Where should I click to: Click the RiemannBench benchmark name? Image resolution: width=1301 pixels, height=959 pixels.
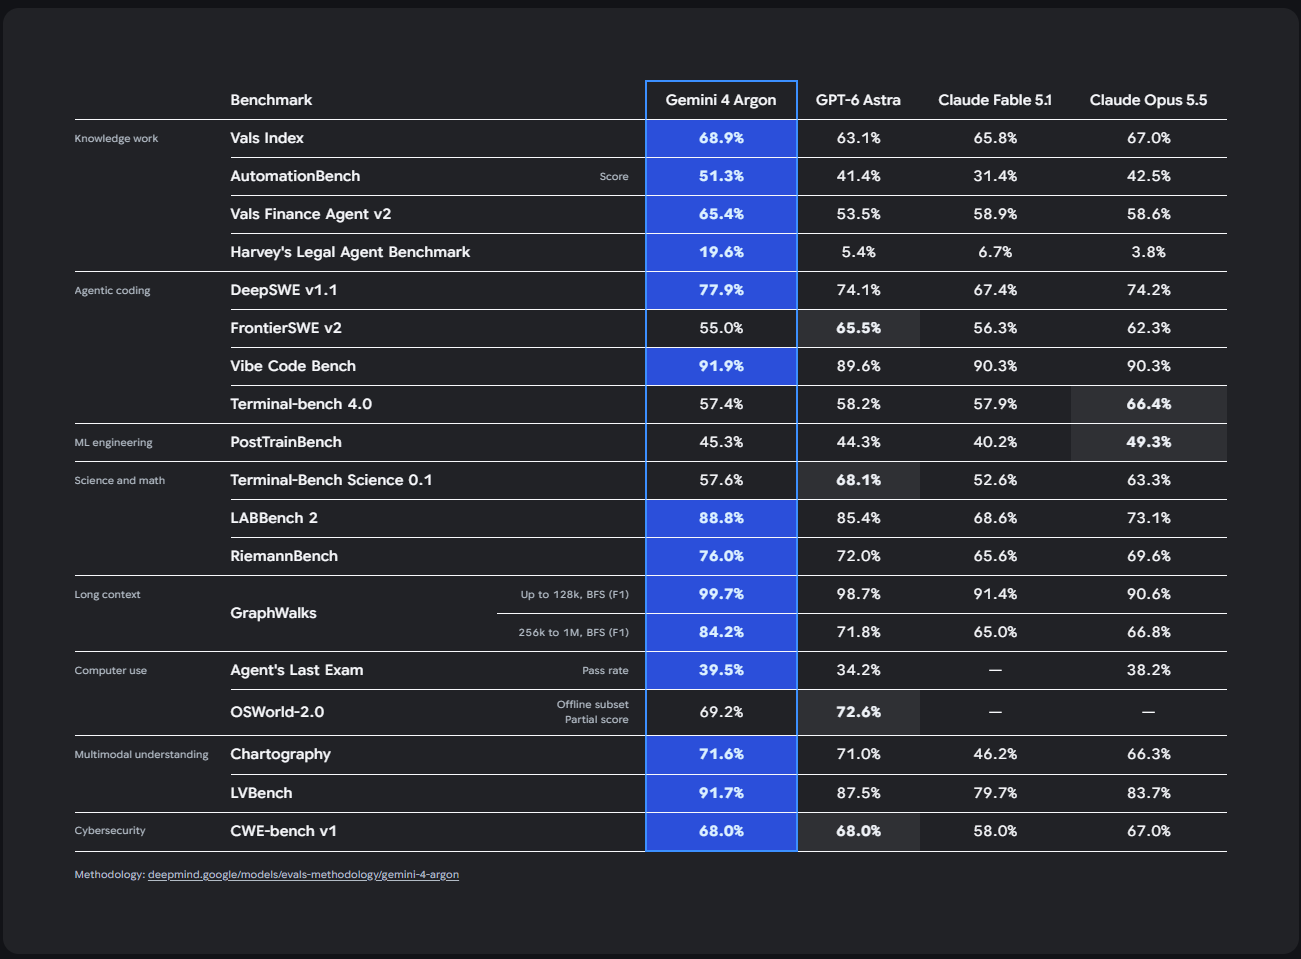284,556
